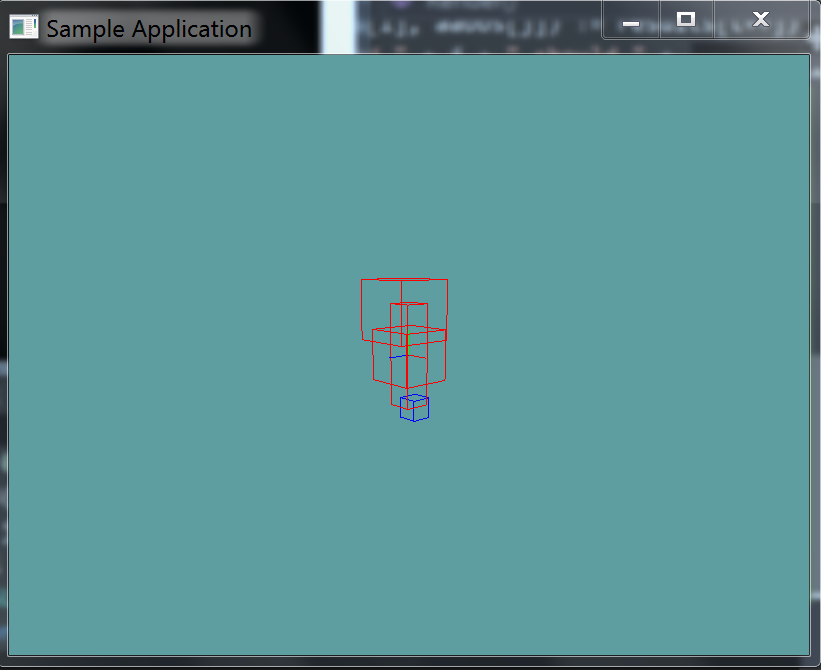Click the blue cube's bottom vertex
The height and width of the screenshot is (670, 821).
click(413, 421)
